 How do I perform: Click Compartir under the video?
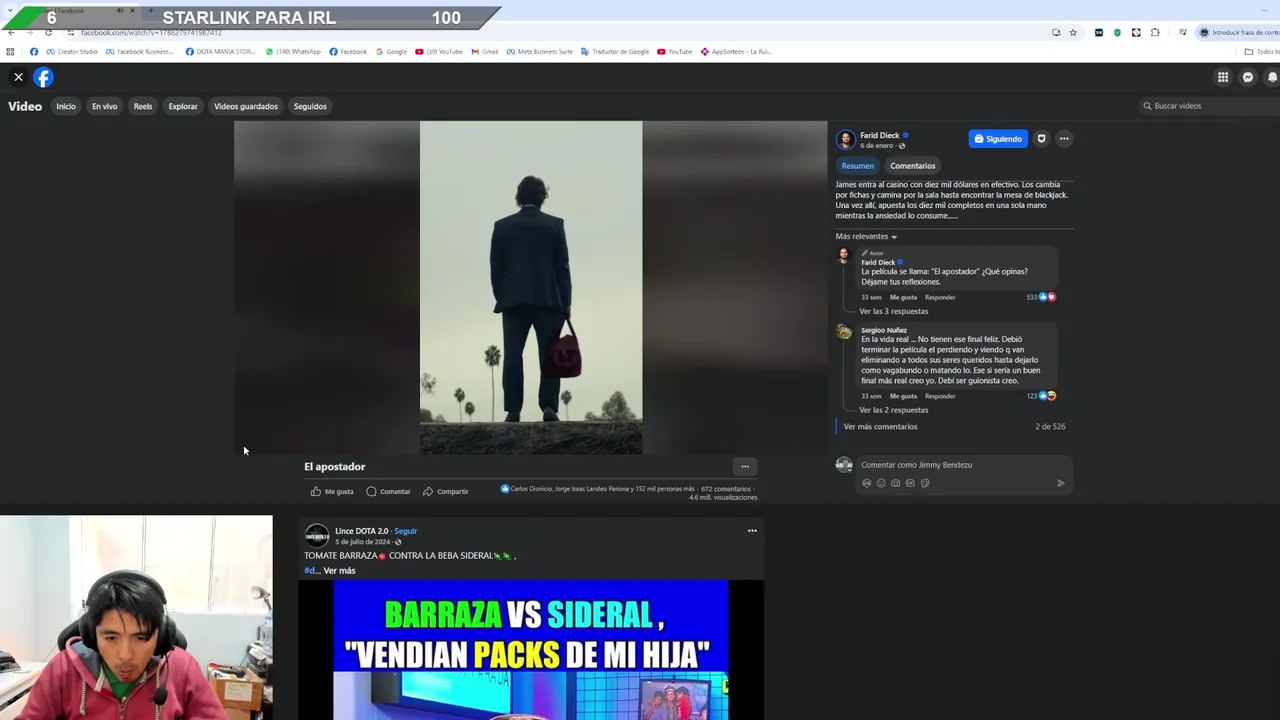pyautogui.click(x=445, y=492)
